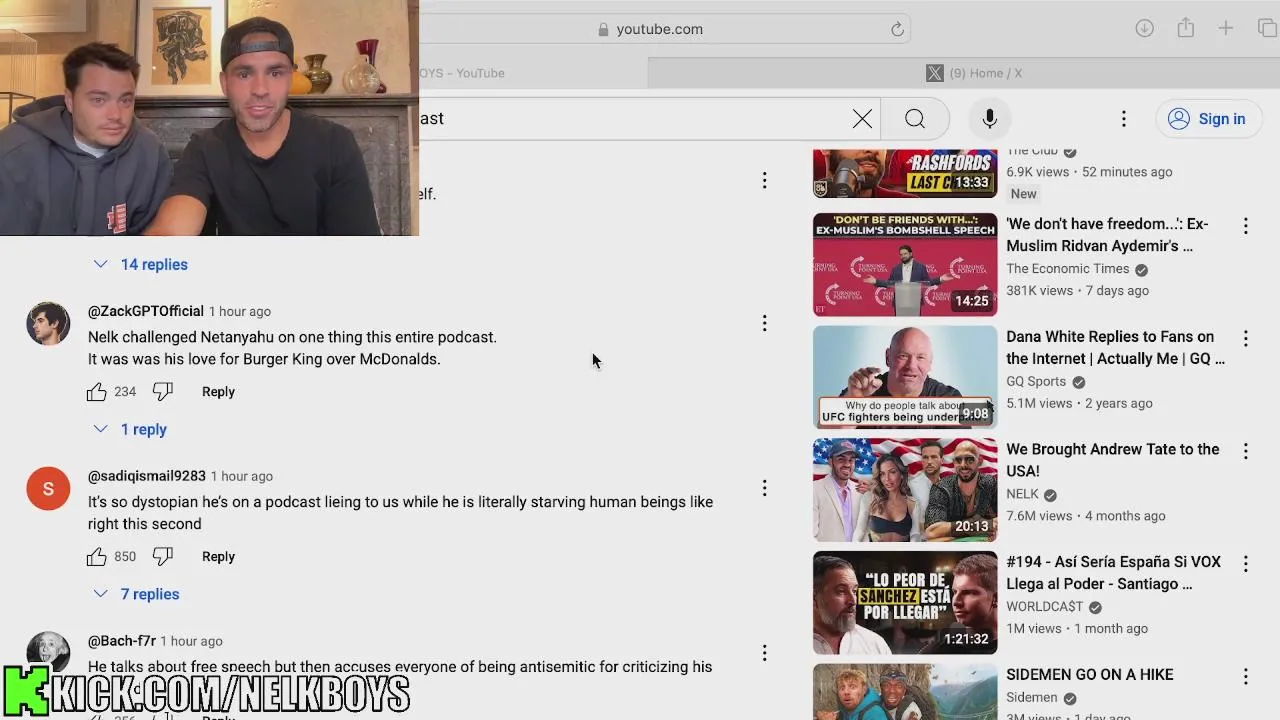Screen dimensions: 1280x720
Task: Show the tab overview icon
Action: click(1268, 28)
